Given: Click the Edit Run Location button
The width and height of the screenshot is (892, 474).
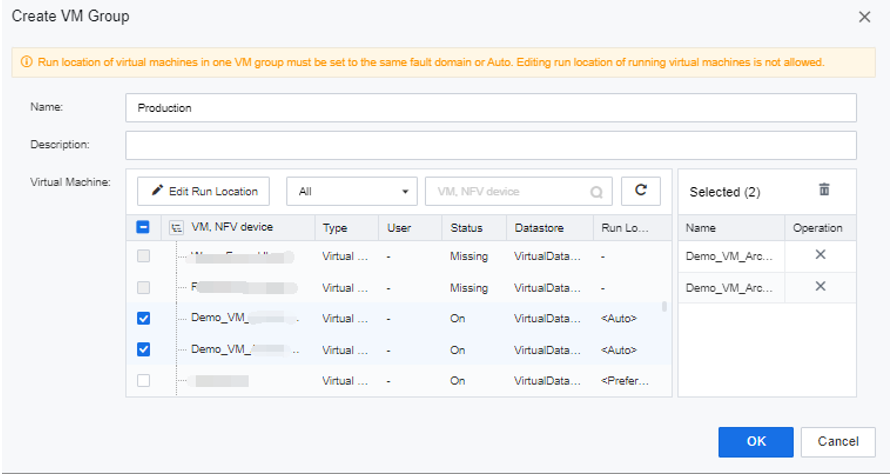Looking at the screenshot, I should click(x=204, y=191).
